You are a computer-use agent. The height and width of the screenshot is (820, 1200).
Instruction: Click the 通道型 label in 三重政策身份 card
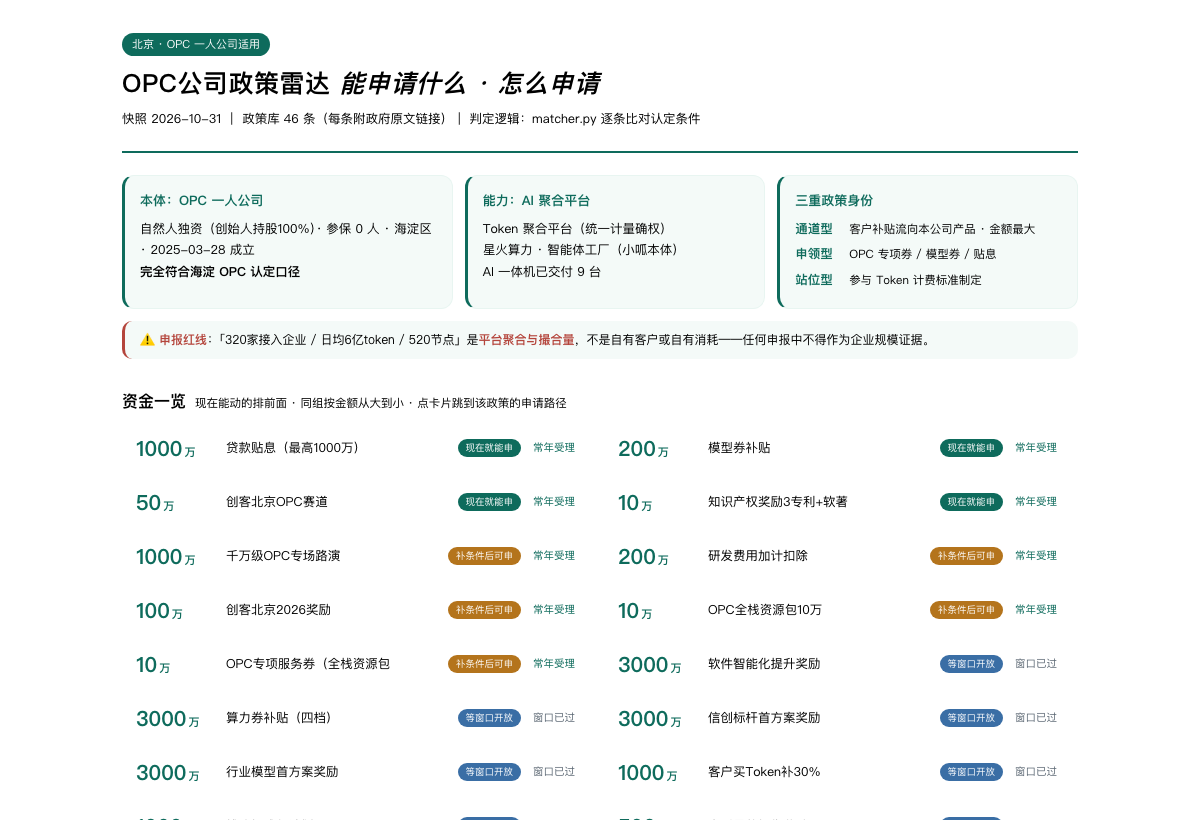click(814, 229)
